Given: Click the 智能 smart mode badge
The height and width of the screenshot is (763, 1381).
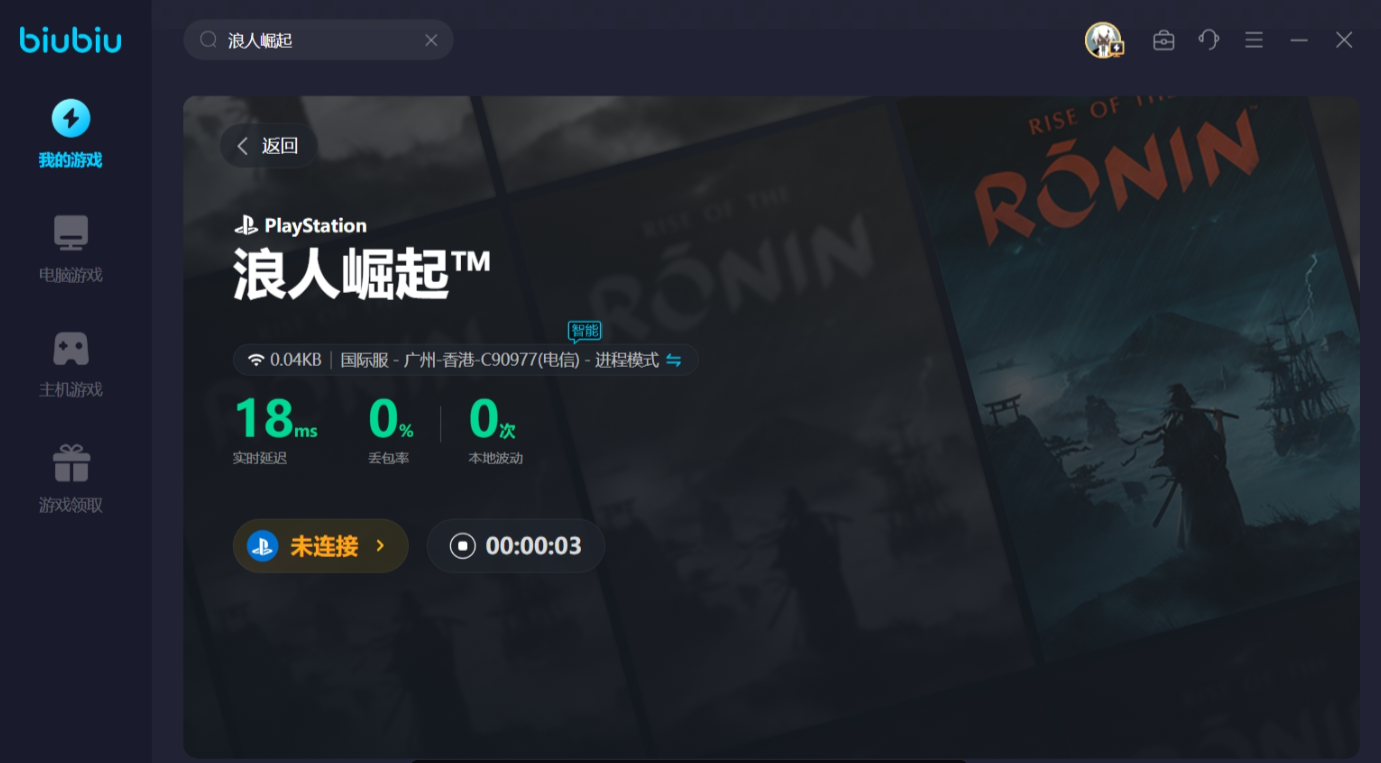Looking at the screenshot, I should click(x=585, y=331).
